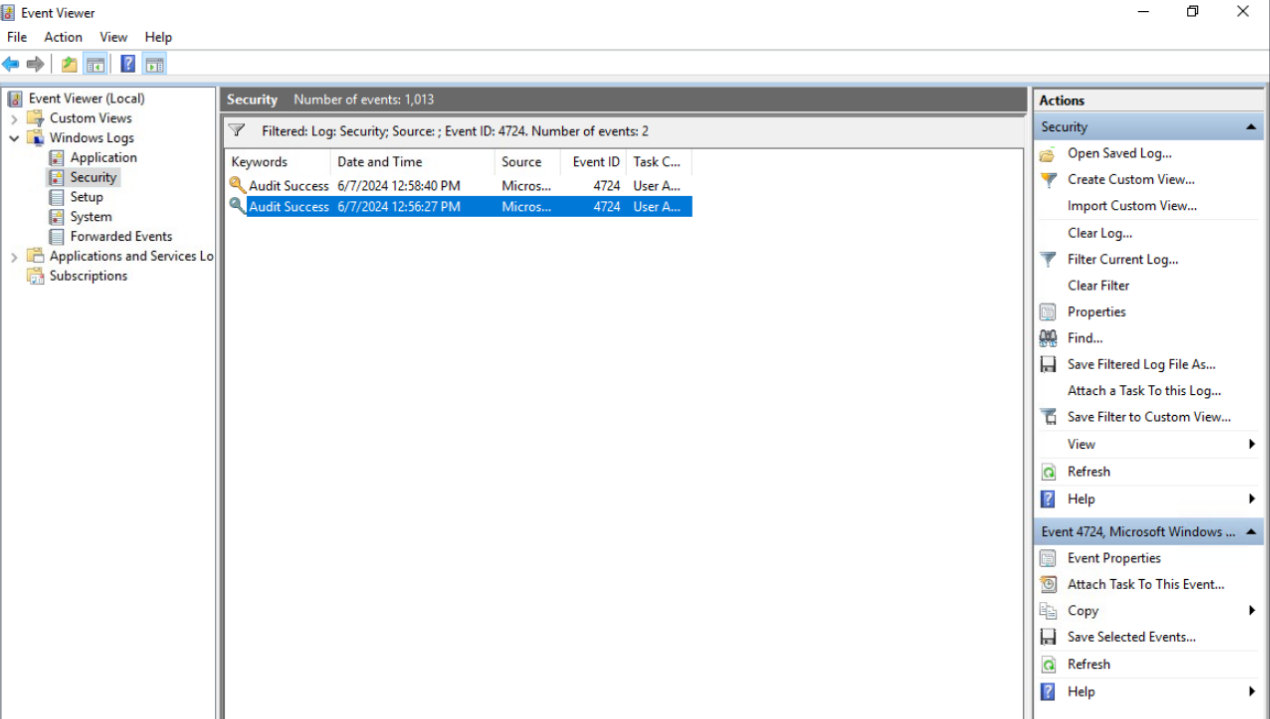The image size is (1270, 719).
Task: Toggle Show/Hide Console Tree toolbar icon
Action: tap(95, 65)
